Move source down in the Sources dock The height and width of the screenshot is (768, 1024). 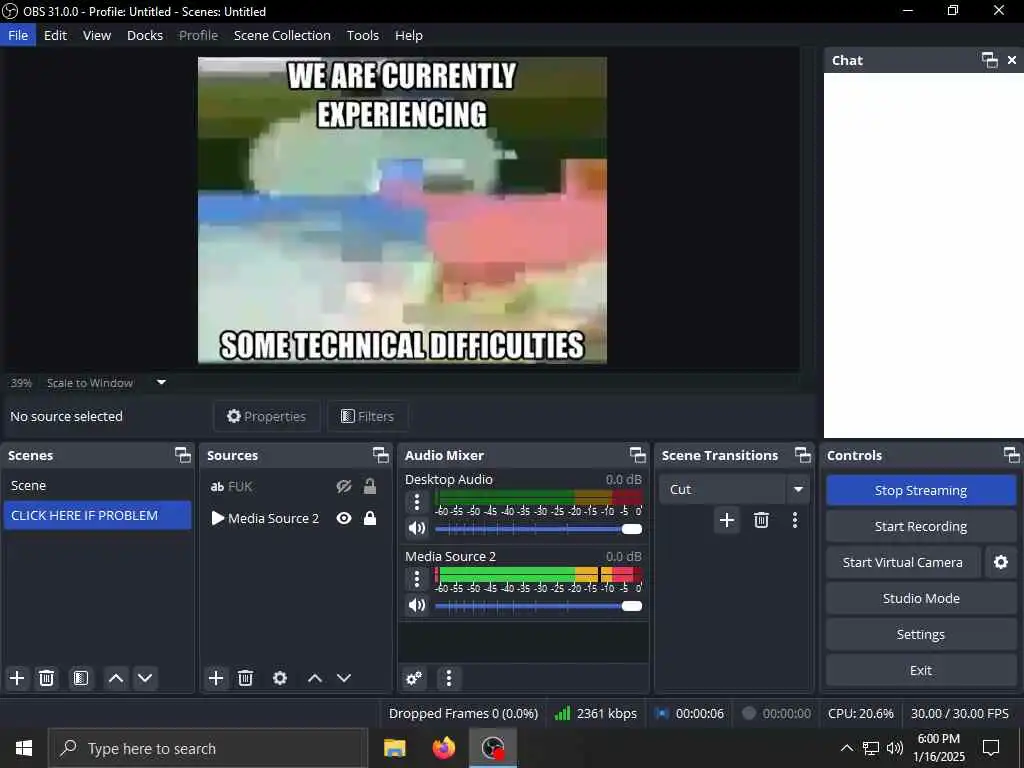[344, 678]
